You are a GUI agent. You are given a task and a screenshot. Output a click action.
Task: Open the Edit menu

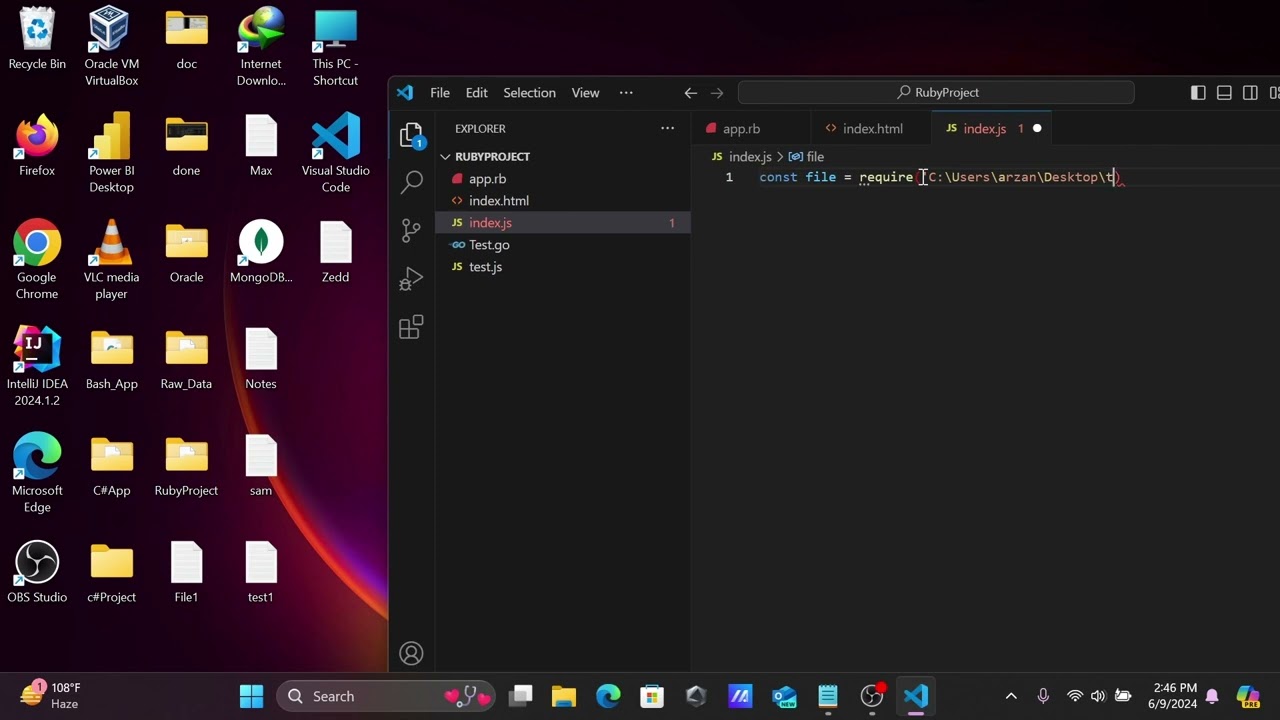click(477, 93)
